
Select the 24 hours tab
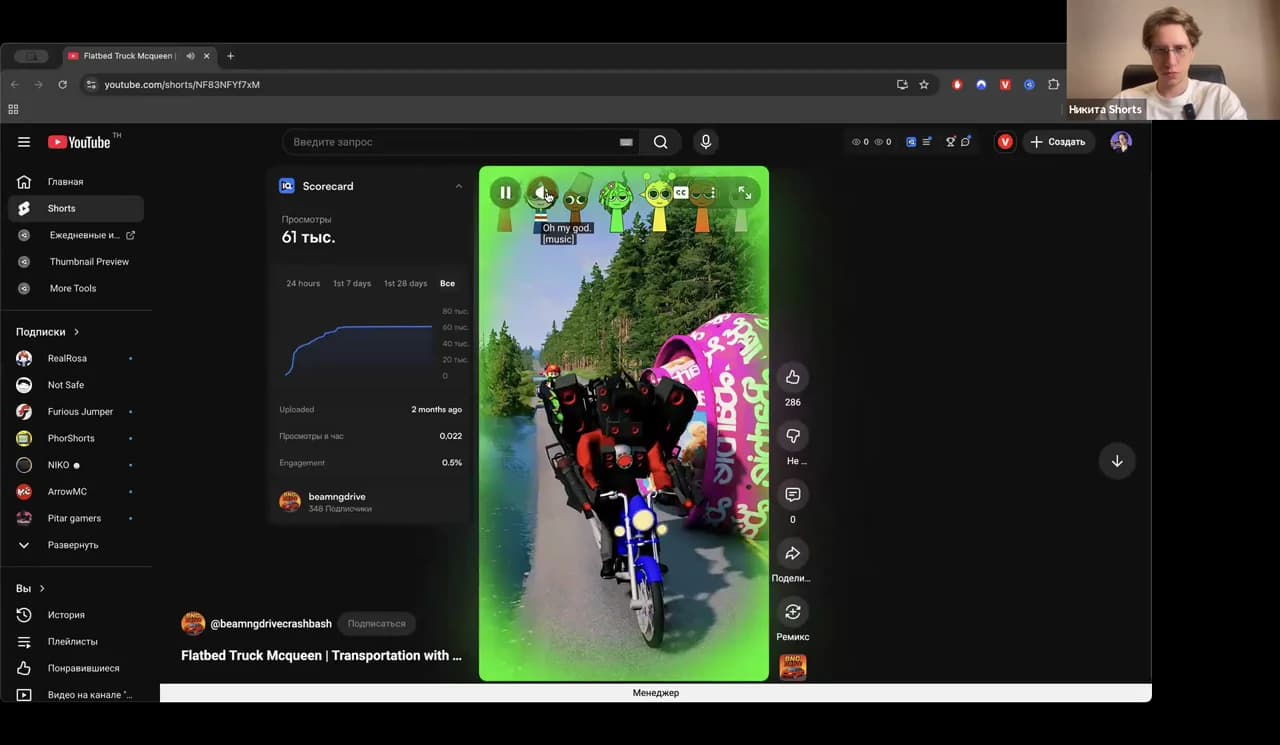tap(303, 283)
